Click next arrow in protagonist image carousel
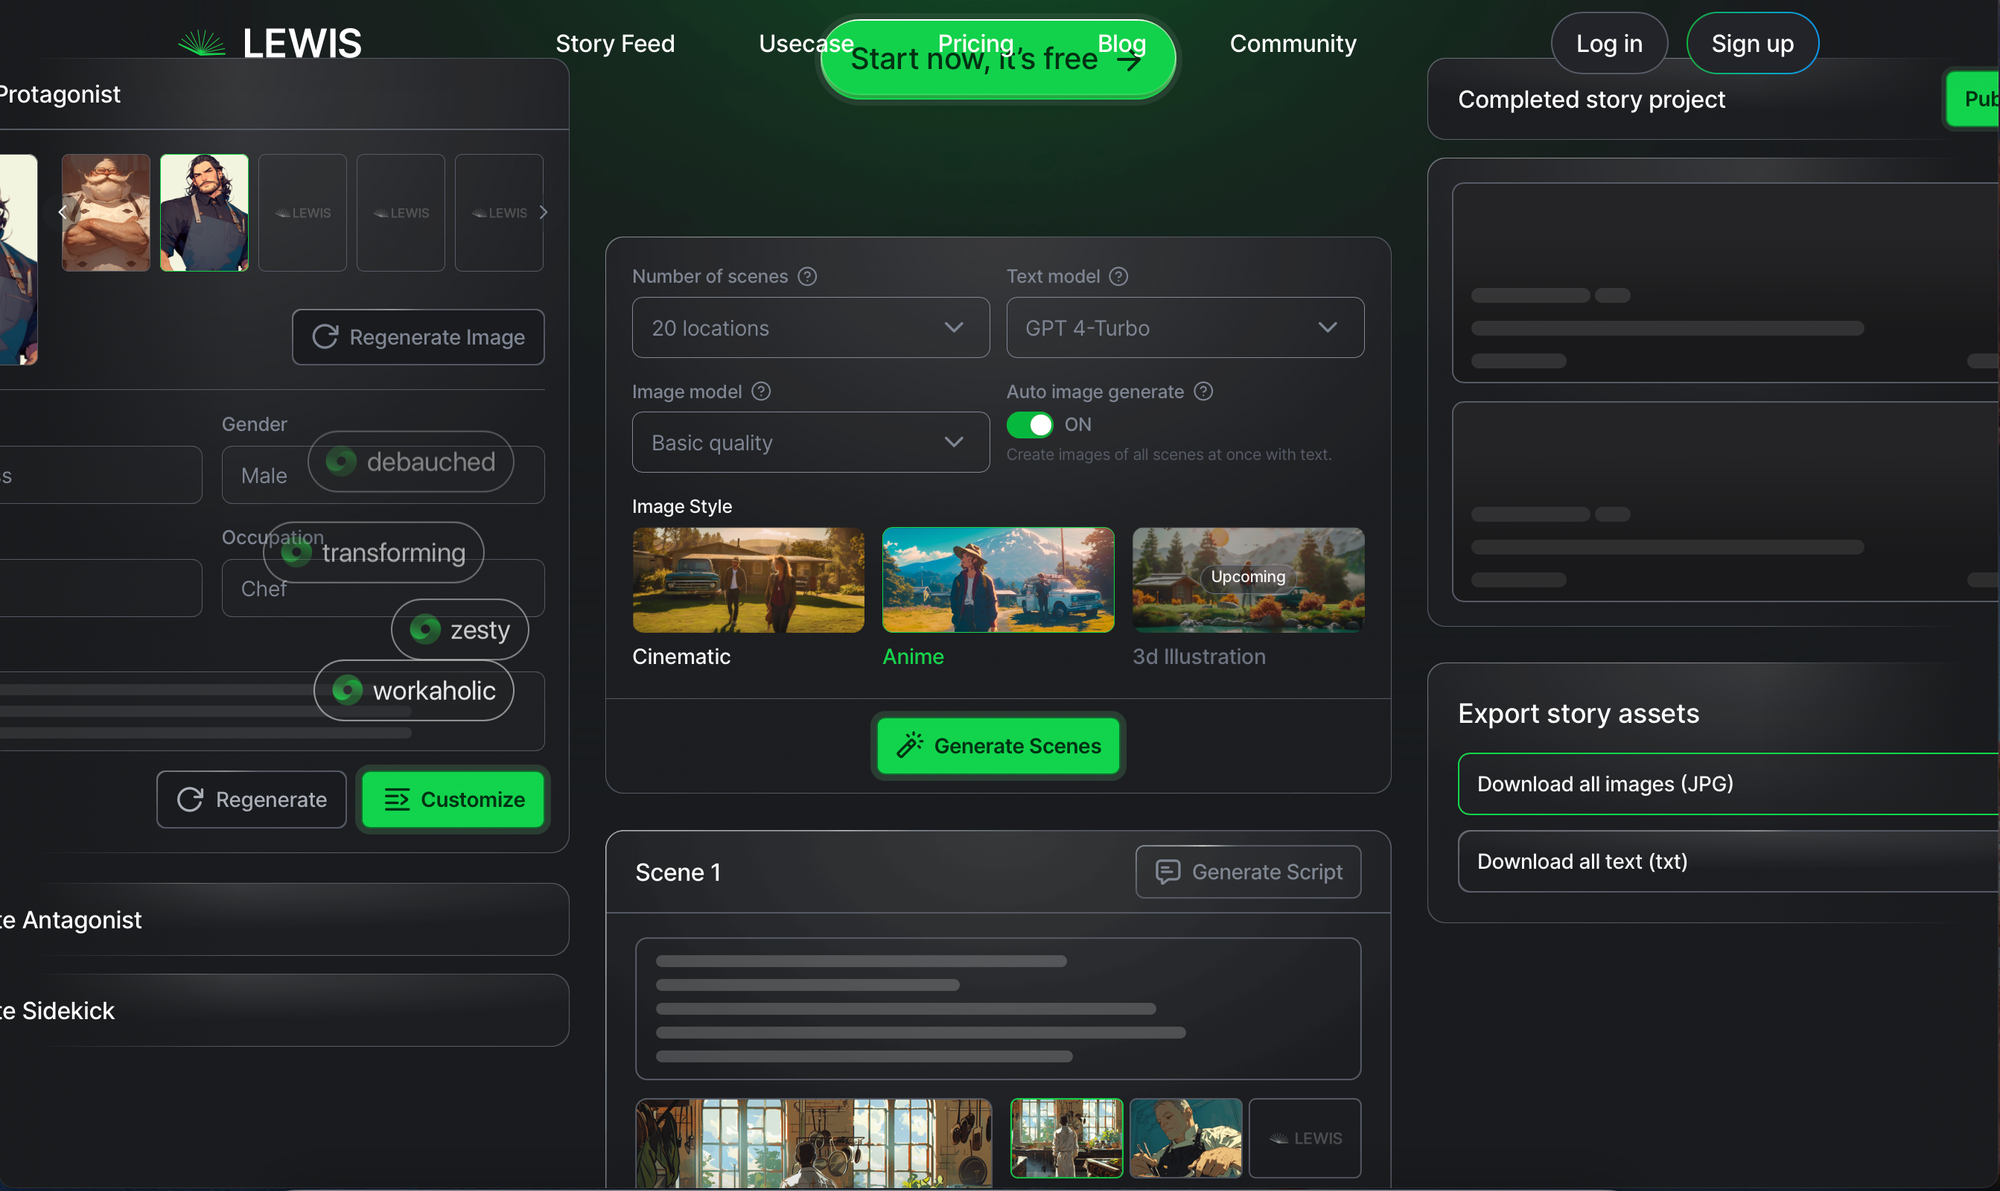2000x1191 pixels. (543, 212)
